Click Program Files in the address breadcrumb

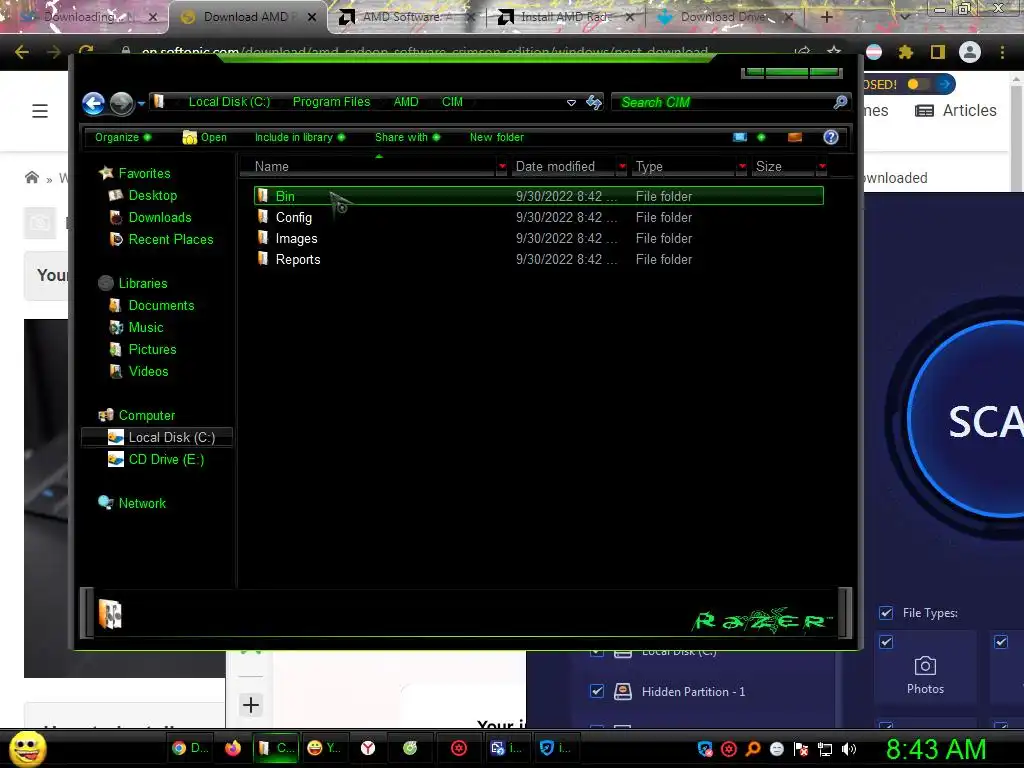tap(331, 102)
